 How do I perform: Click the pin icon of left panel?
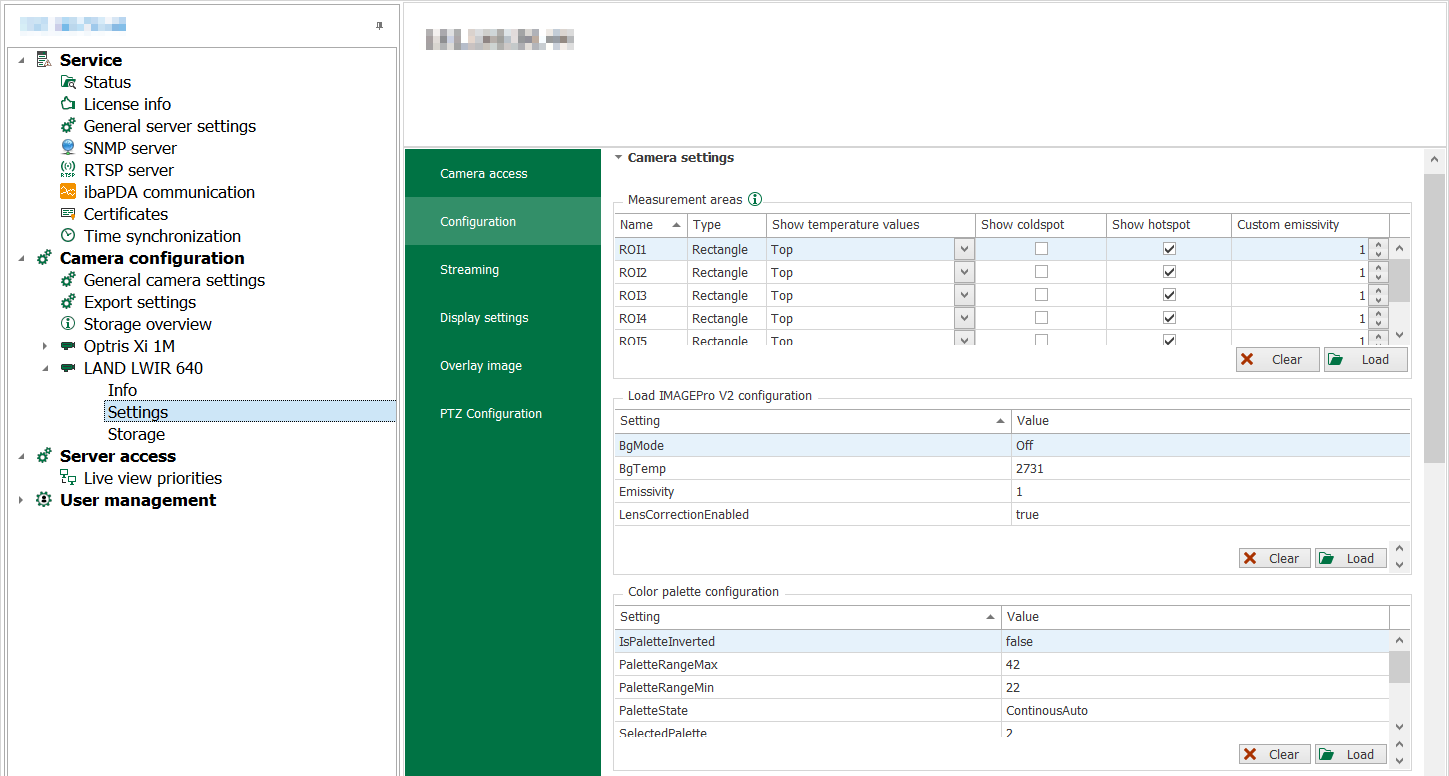(x=379, y=26)
